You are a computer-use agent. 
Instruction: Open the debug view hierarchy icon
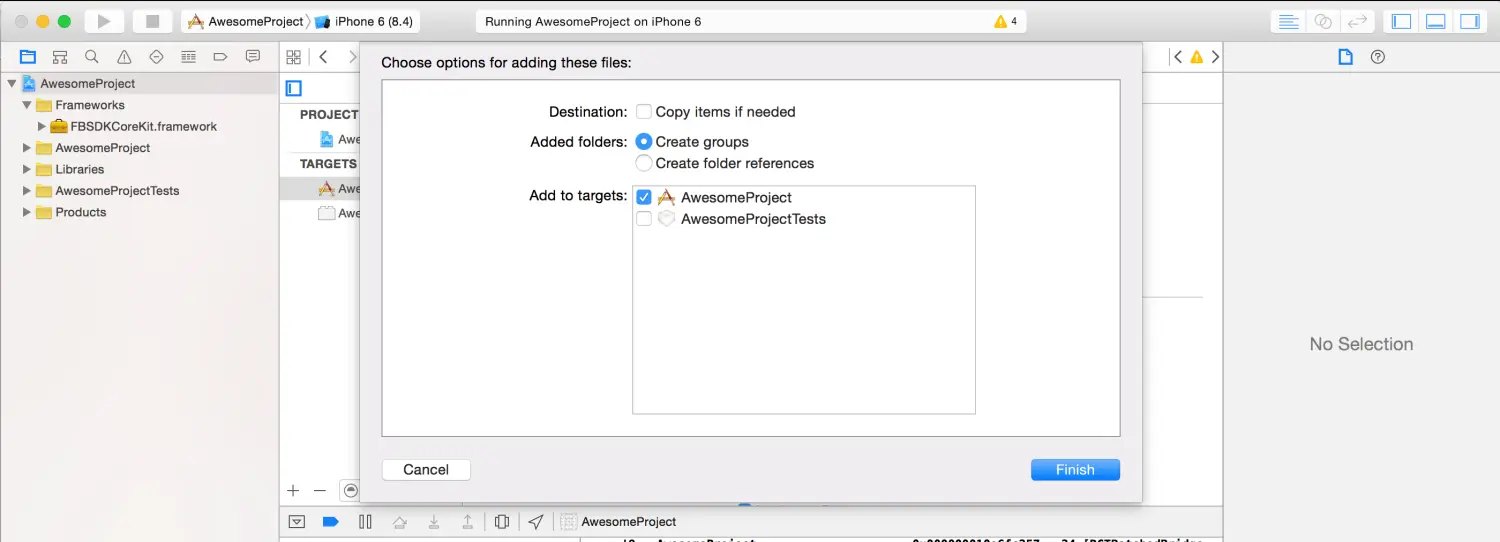point(502,522)
